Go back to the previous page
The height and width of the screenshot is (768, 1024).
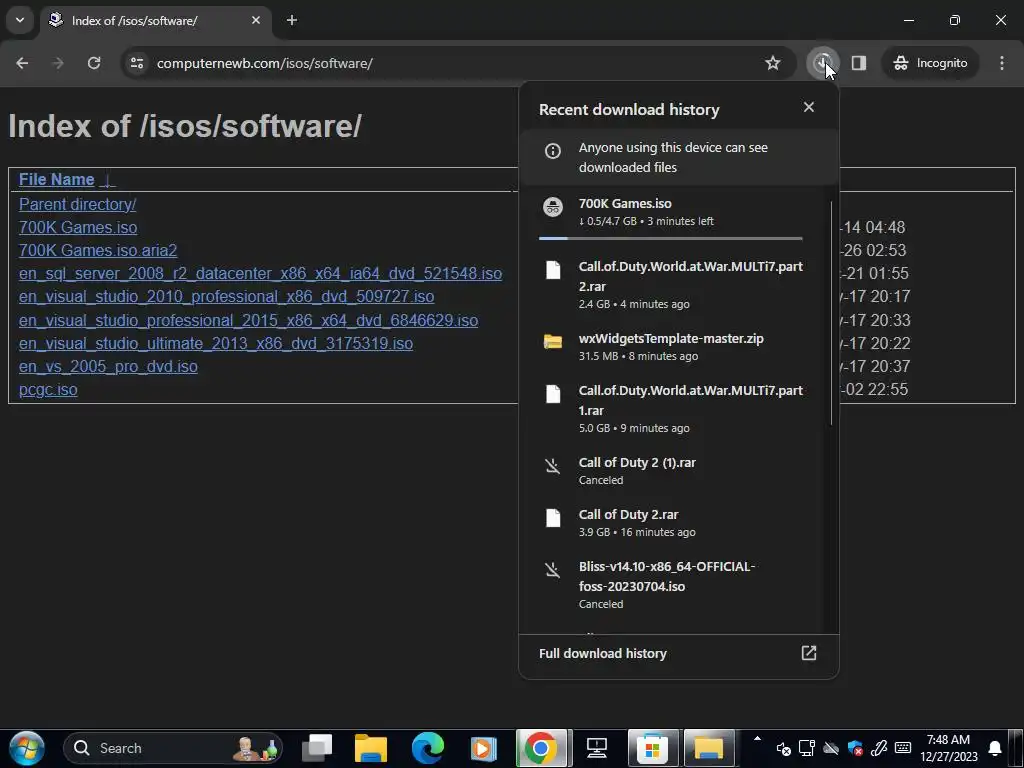tap(22, 63)
